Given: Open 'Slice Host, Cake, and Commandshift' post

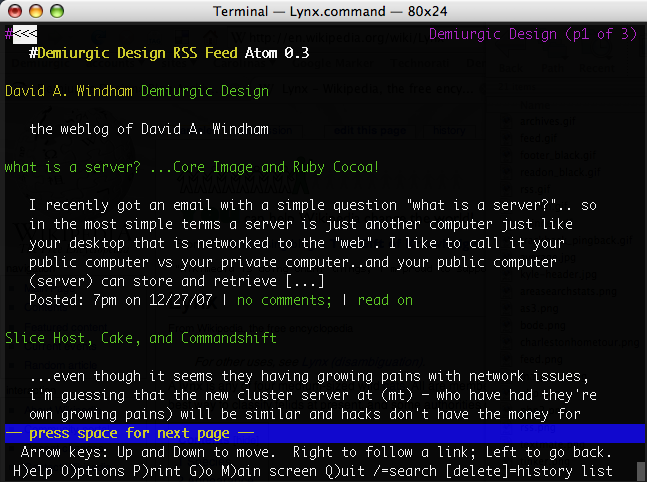Looking at the screenshot, I should [x=141, y=338].
